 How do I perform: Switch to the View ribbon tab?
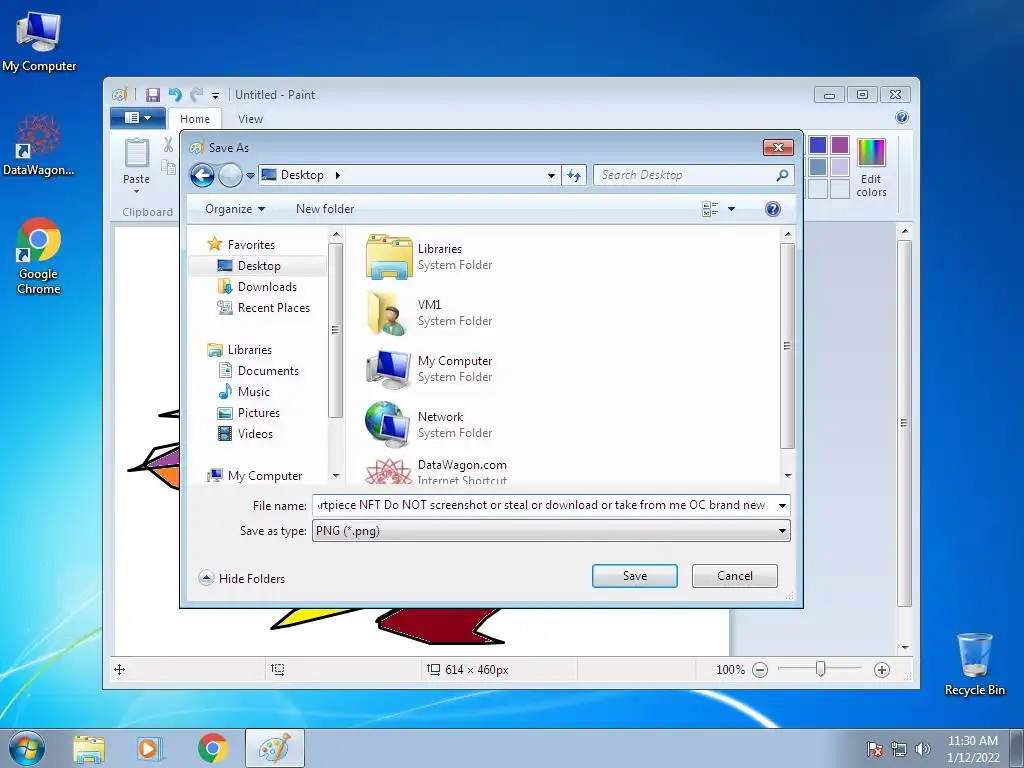click(250, 119)
